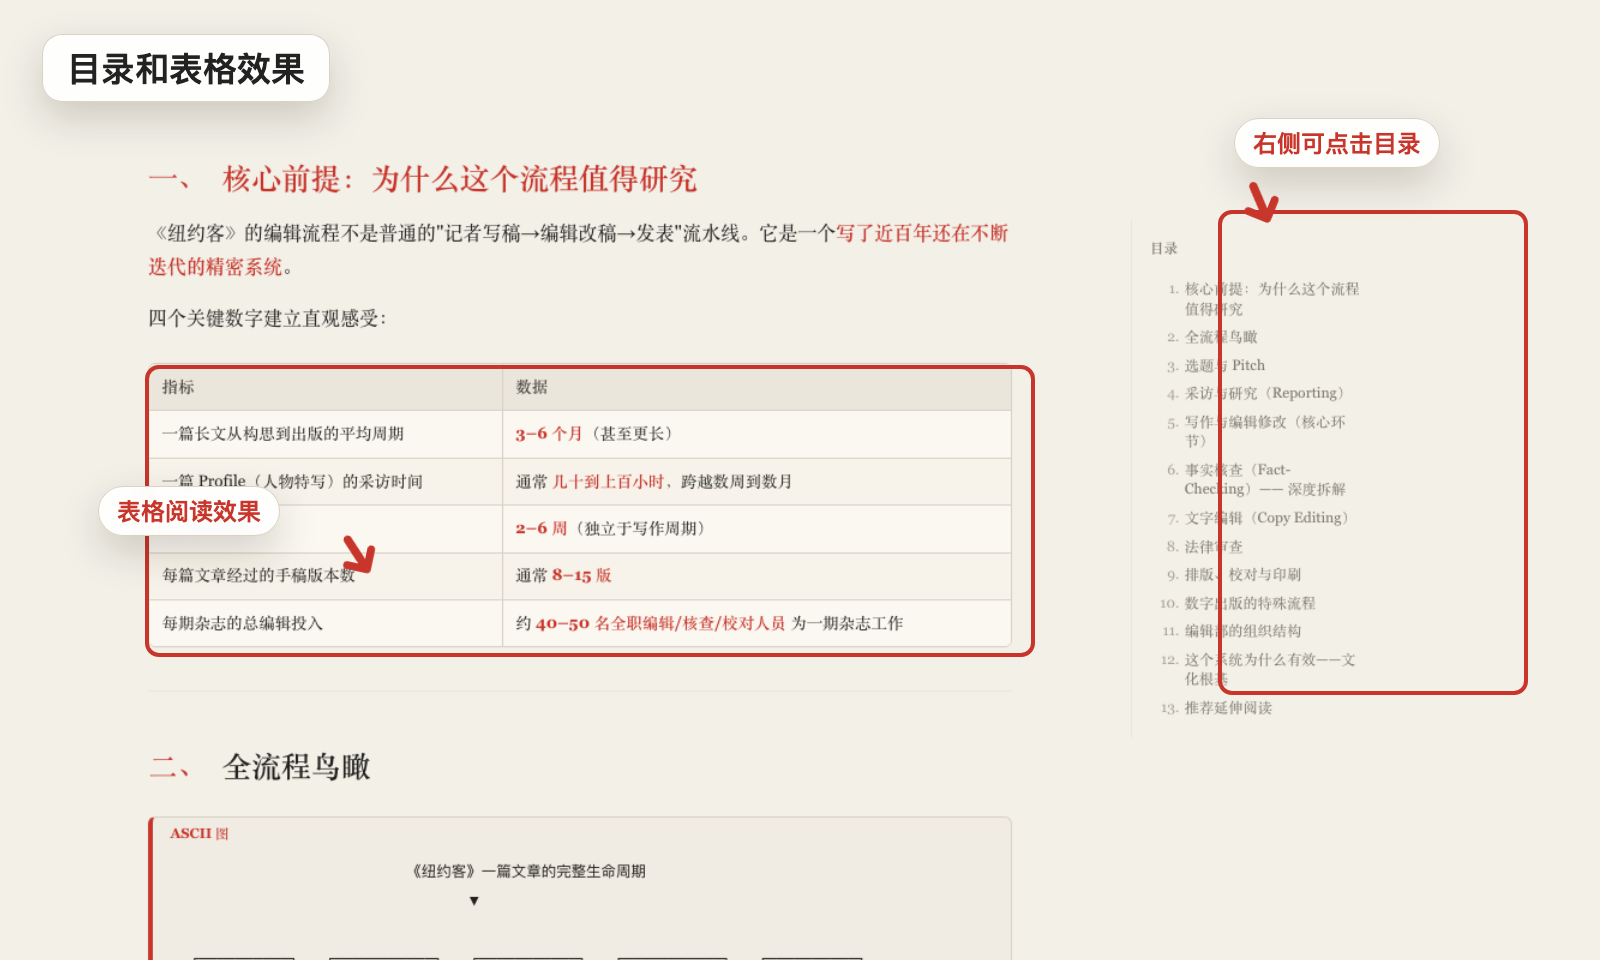Jump to 文字编辑(Copy Editing) section
This screenshot has width=1600, height=960.
1269,518
